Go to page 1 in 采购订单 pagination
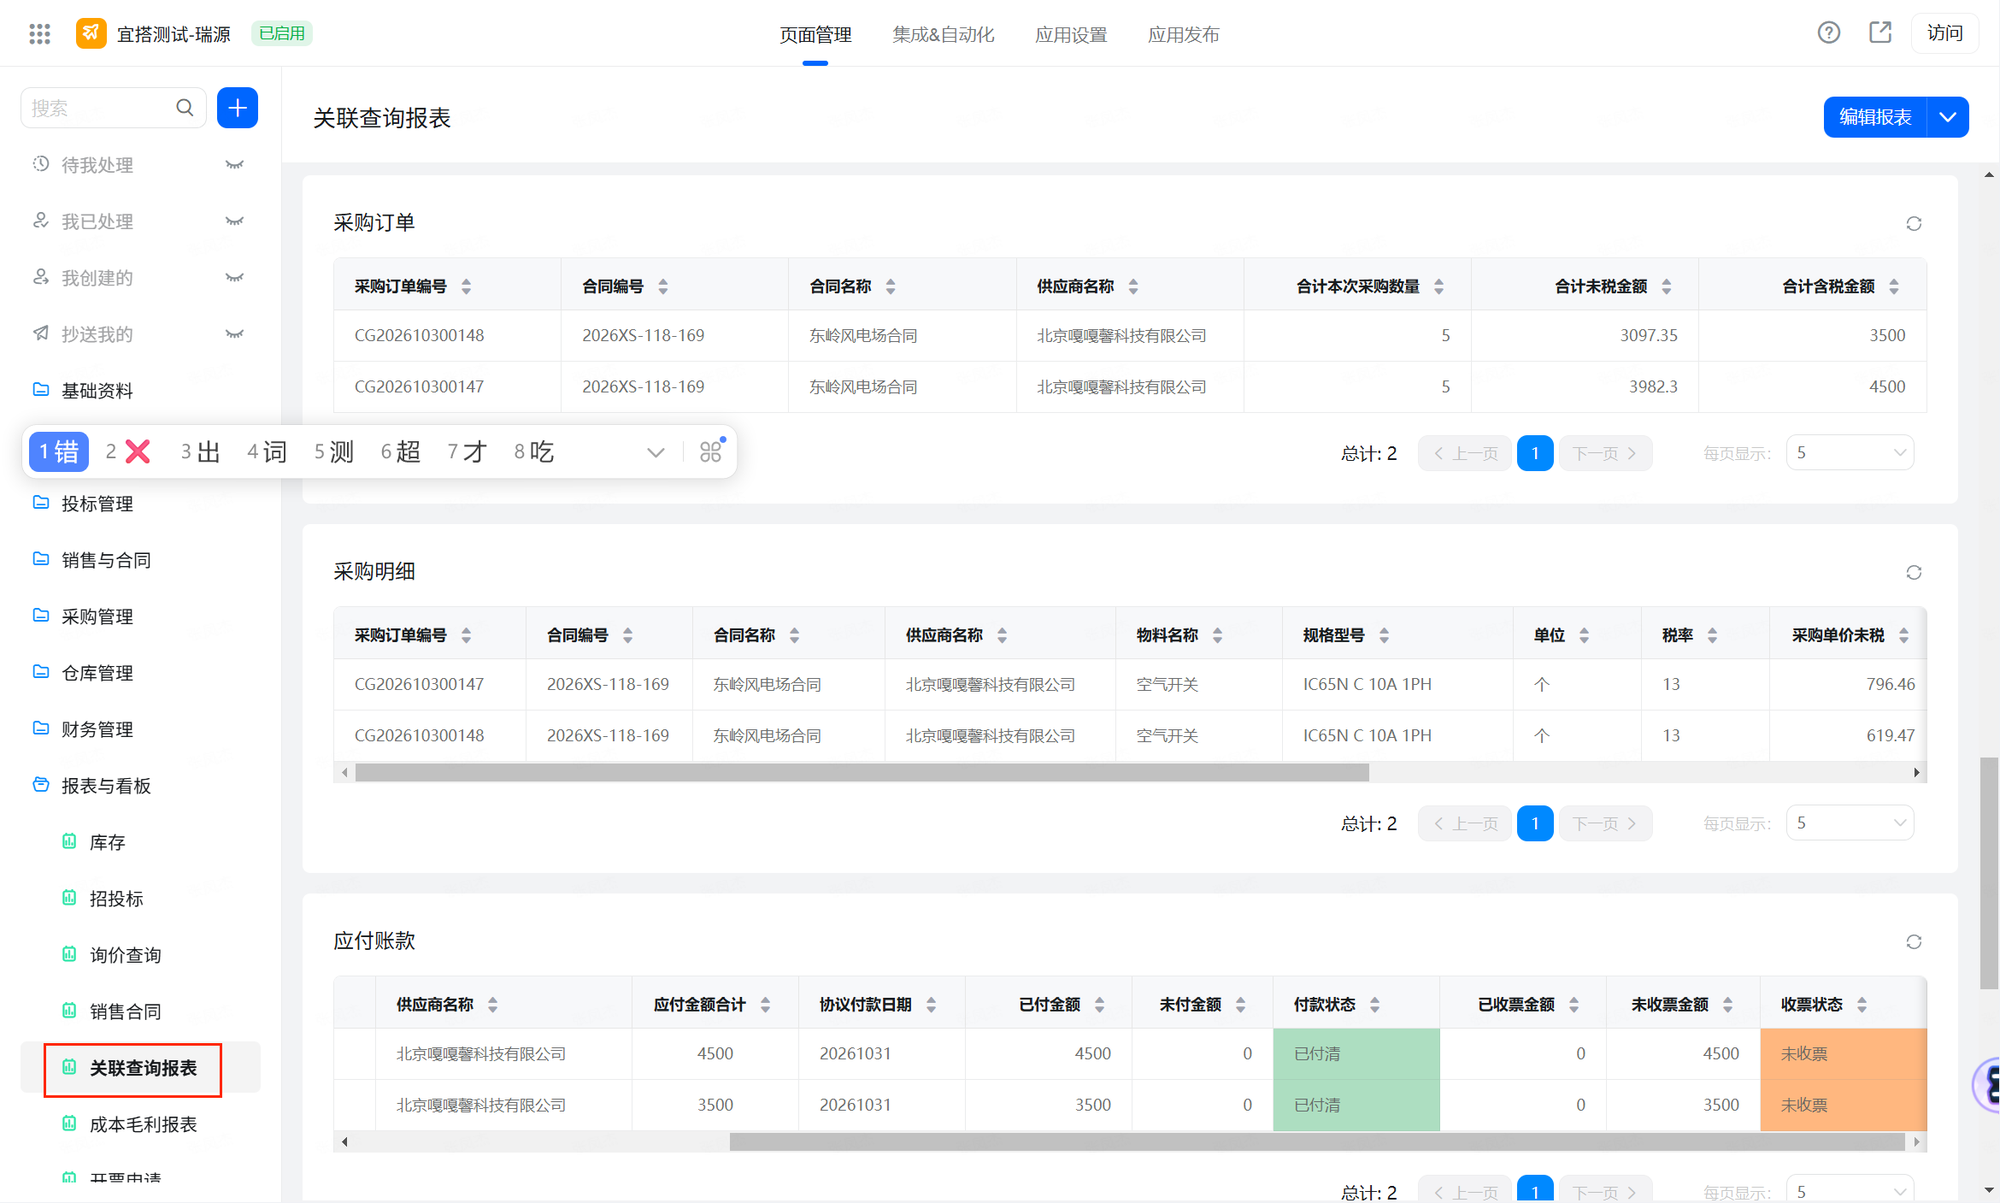The image size is (2000, 1203). [x=1535, y=453]
